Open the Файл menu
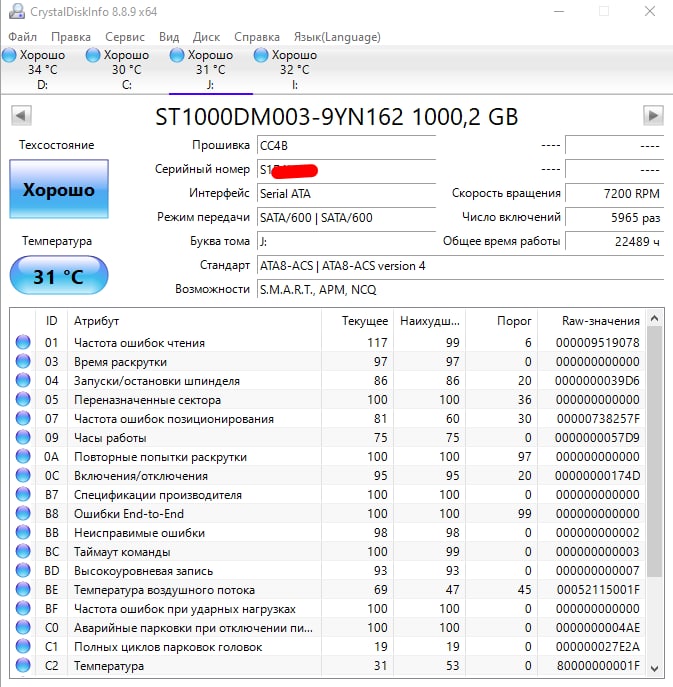 (22, 37)
